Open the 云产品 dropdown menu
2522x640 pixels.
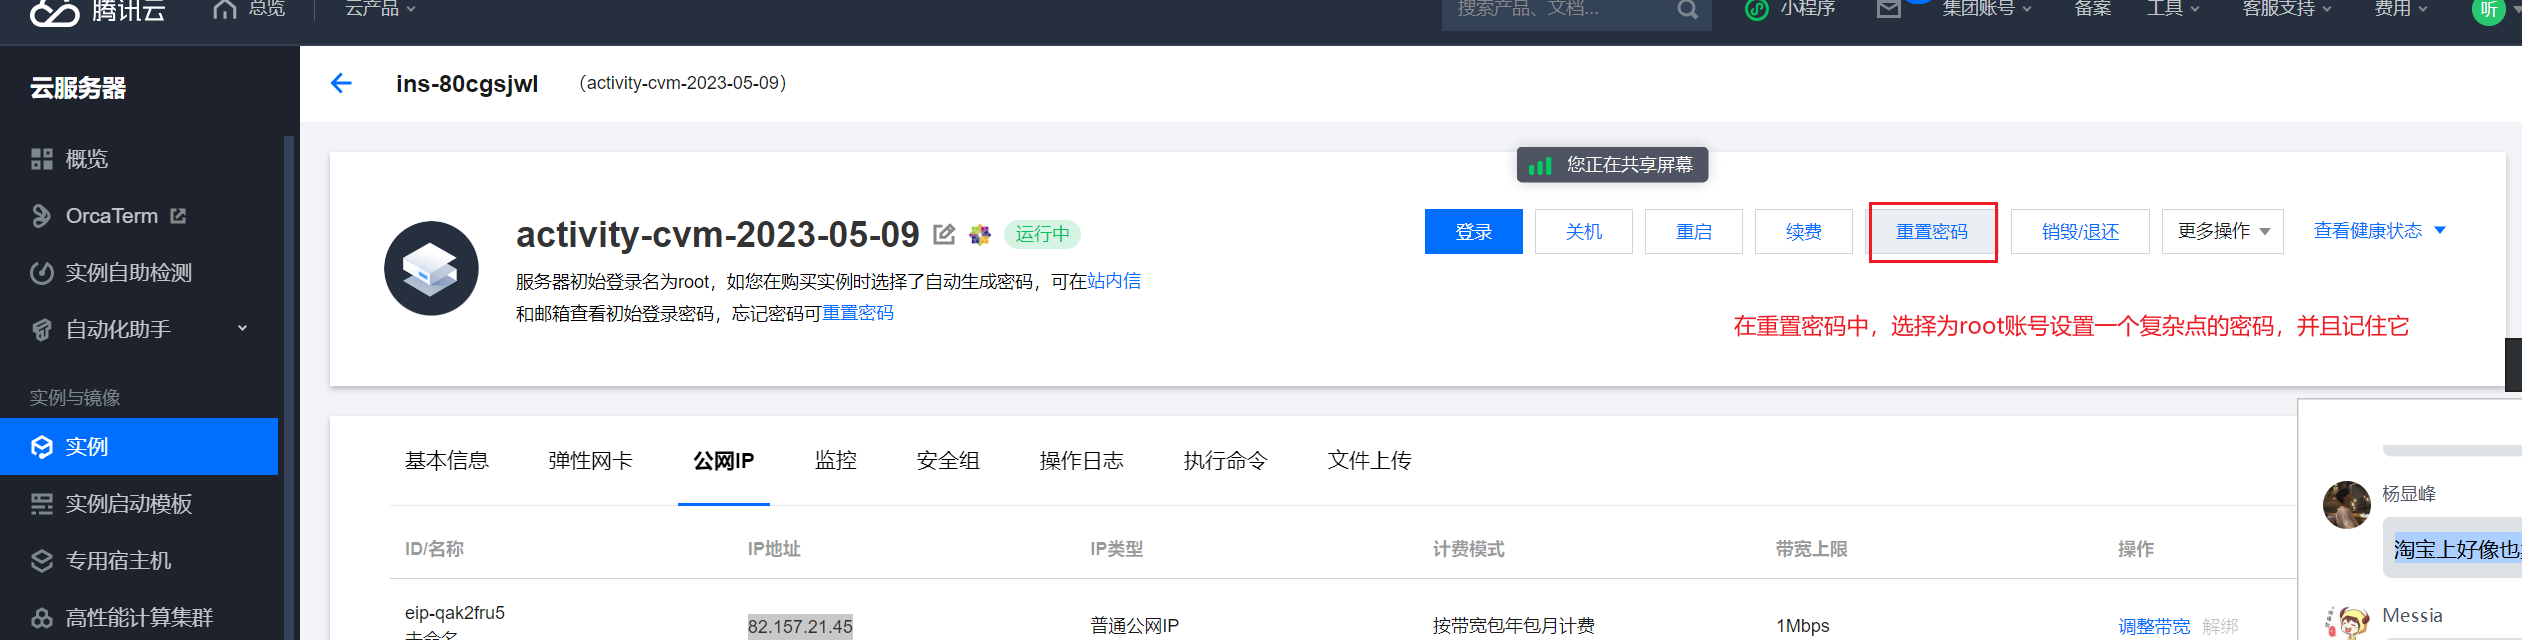point(380,9)
